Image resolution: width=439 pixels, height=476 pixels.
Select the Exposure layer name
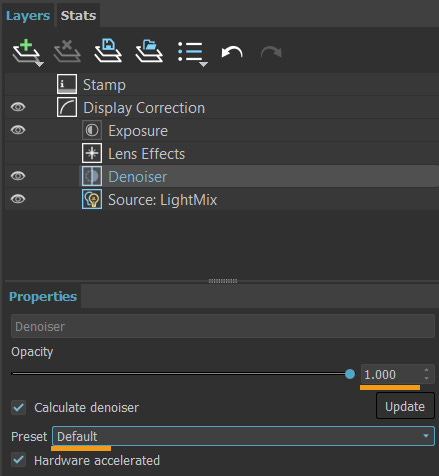click(138, 131)
